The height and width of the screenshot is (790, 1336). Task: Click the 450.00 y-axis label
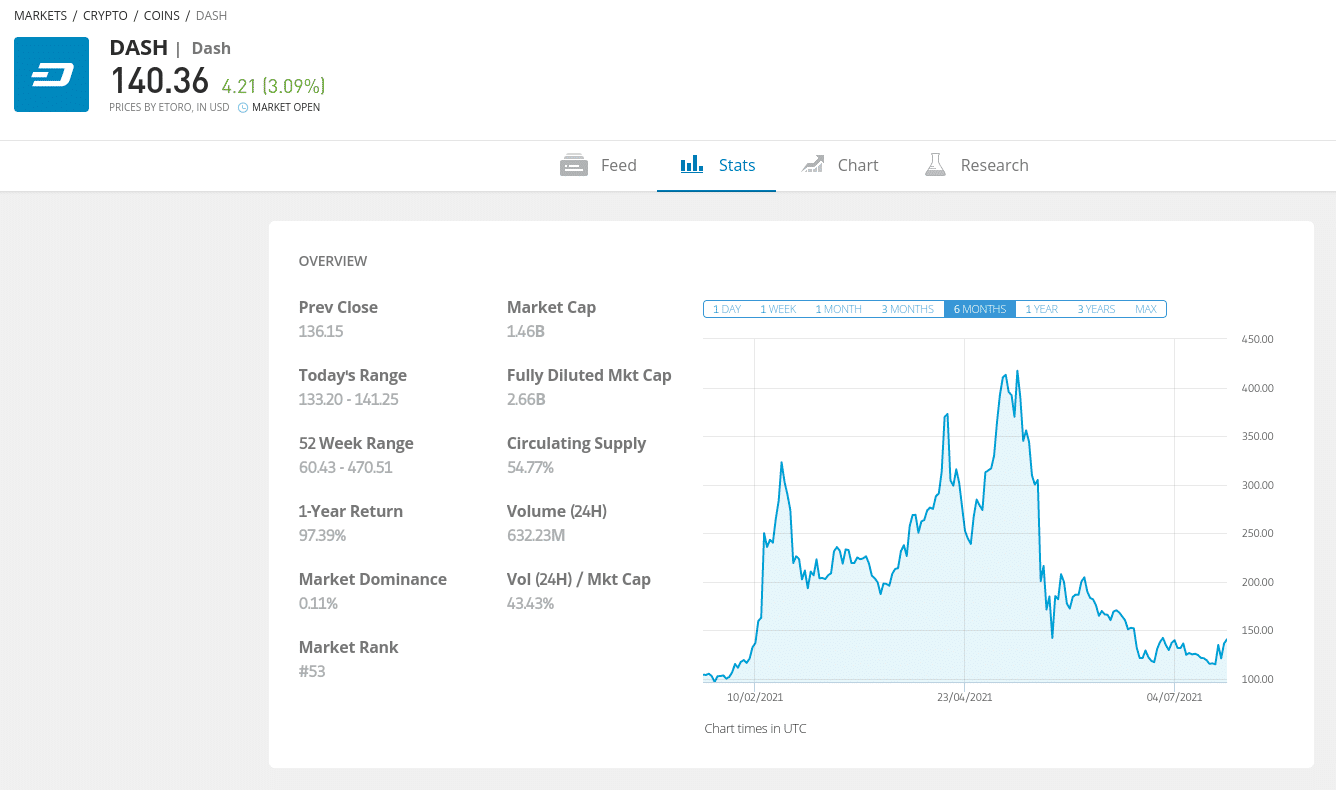[1257, 339]
